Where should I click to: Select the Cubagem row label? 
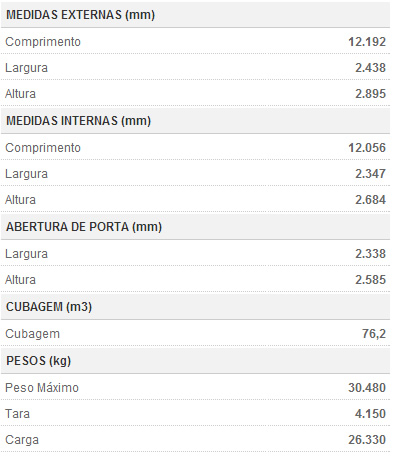32,334
